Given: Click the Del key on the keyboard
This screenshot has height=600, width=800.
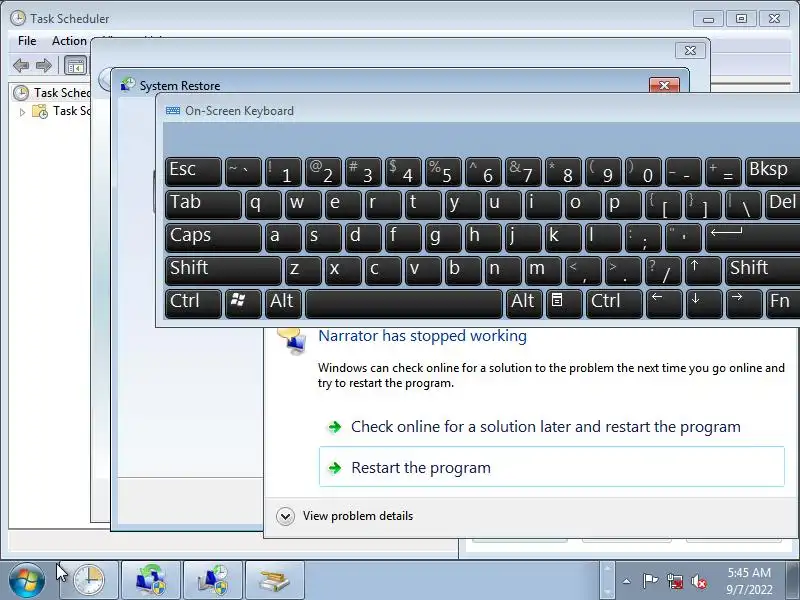Looking at the screenshot, I should (x=783, y=204).
